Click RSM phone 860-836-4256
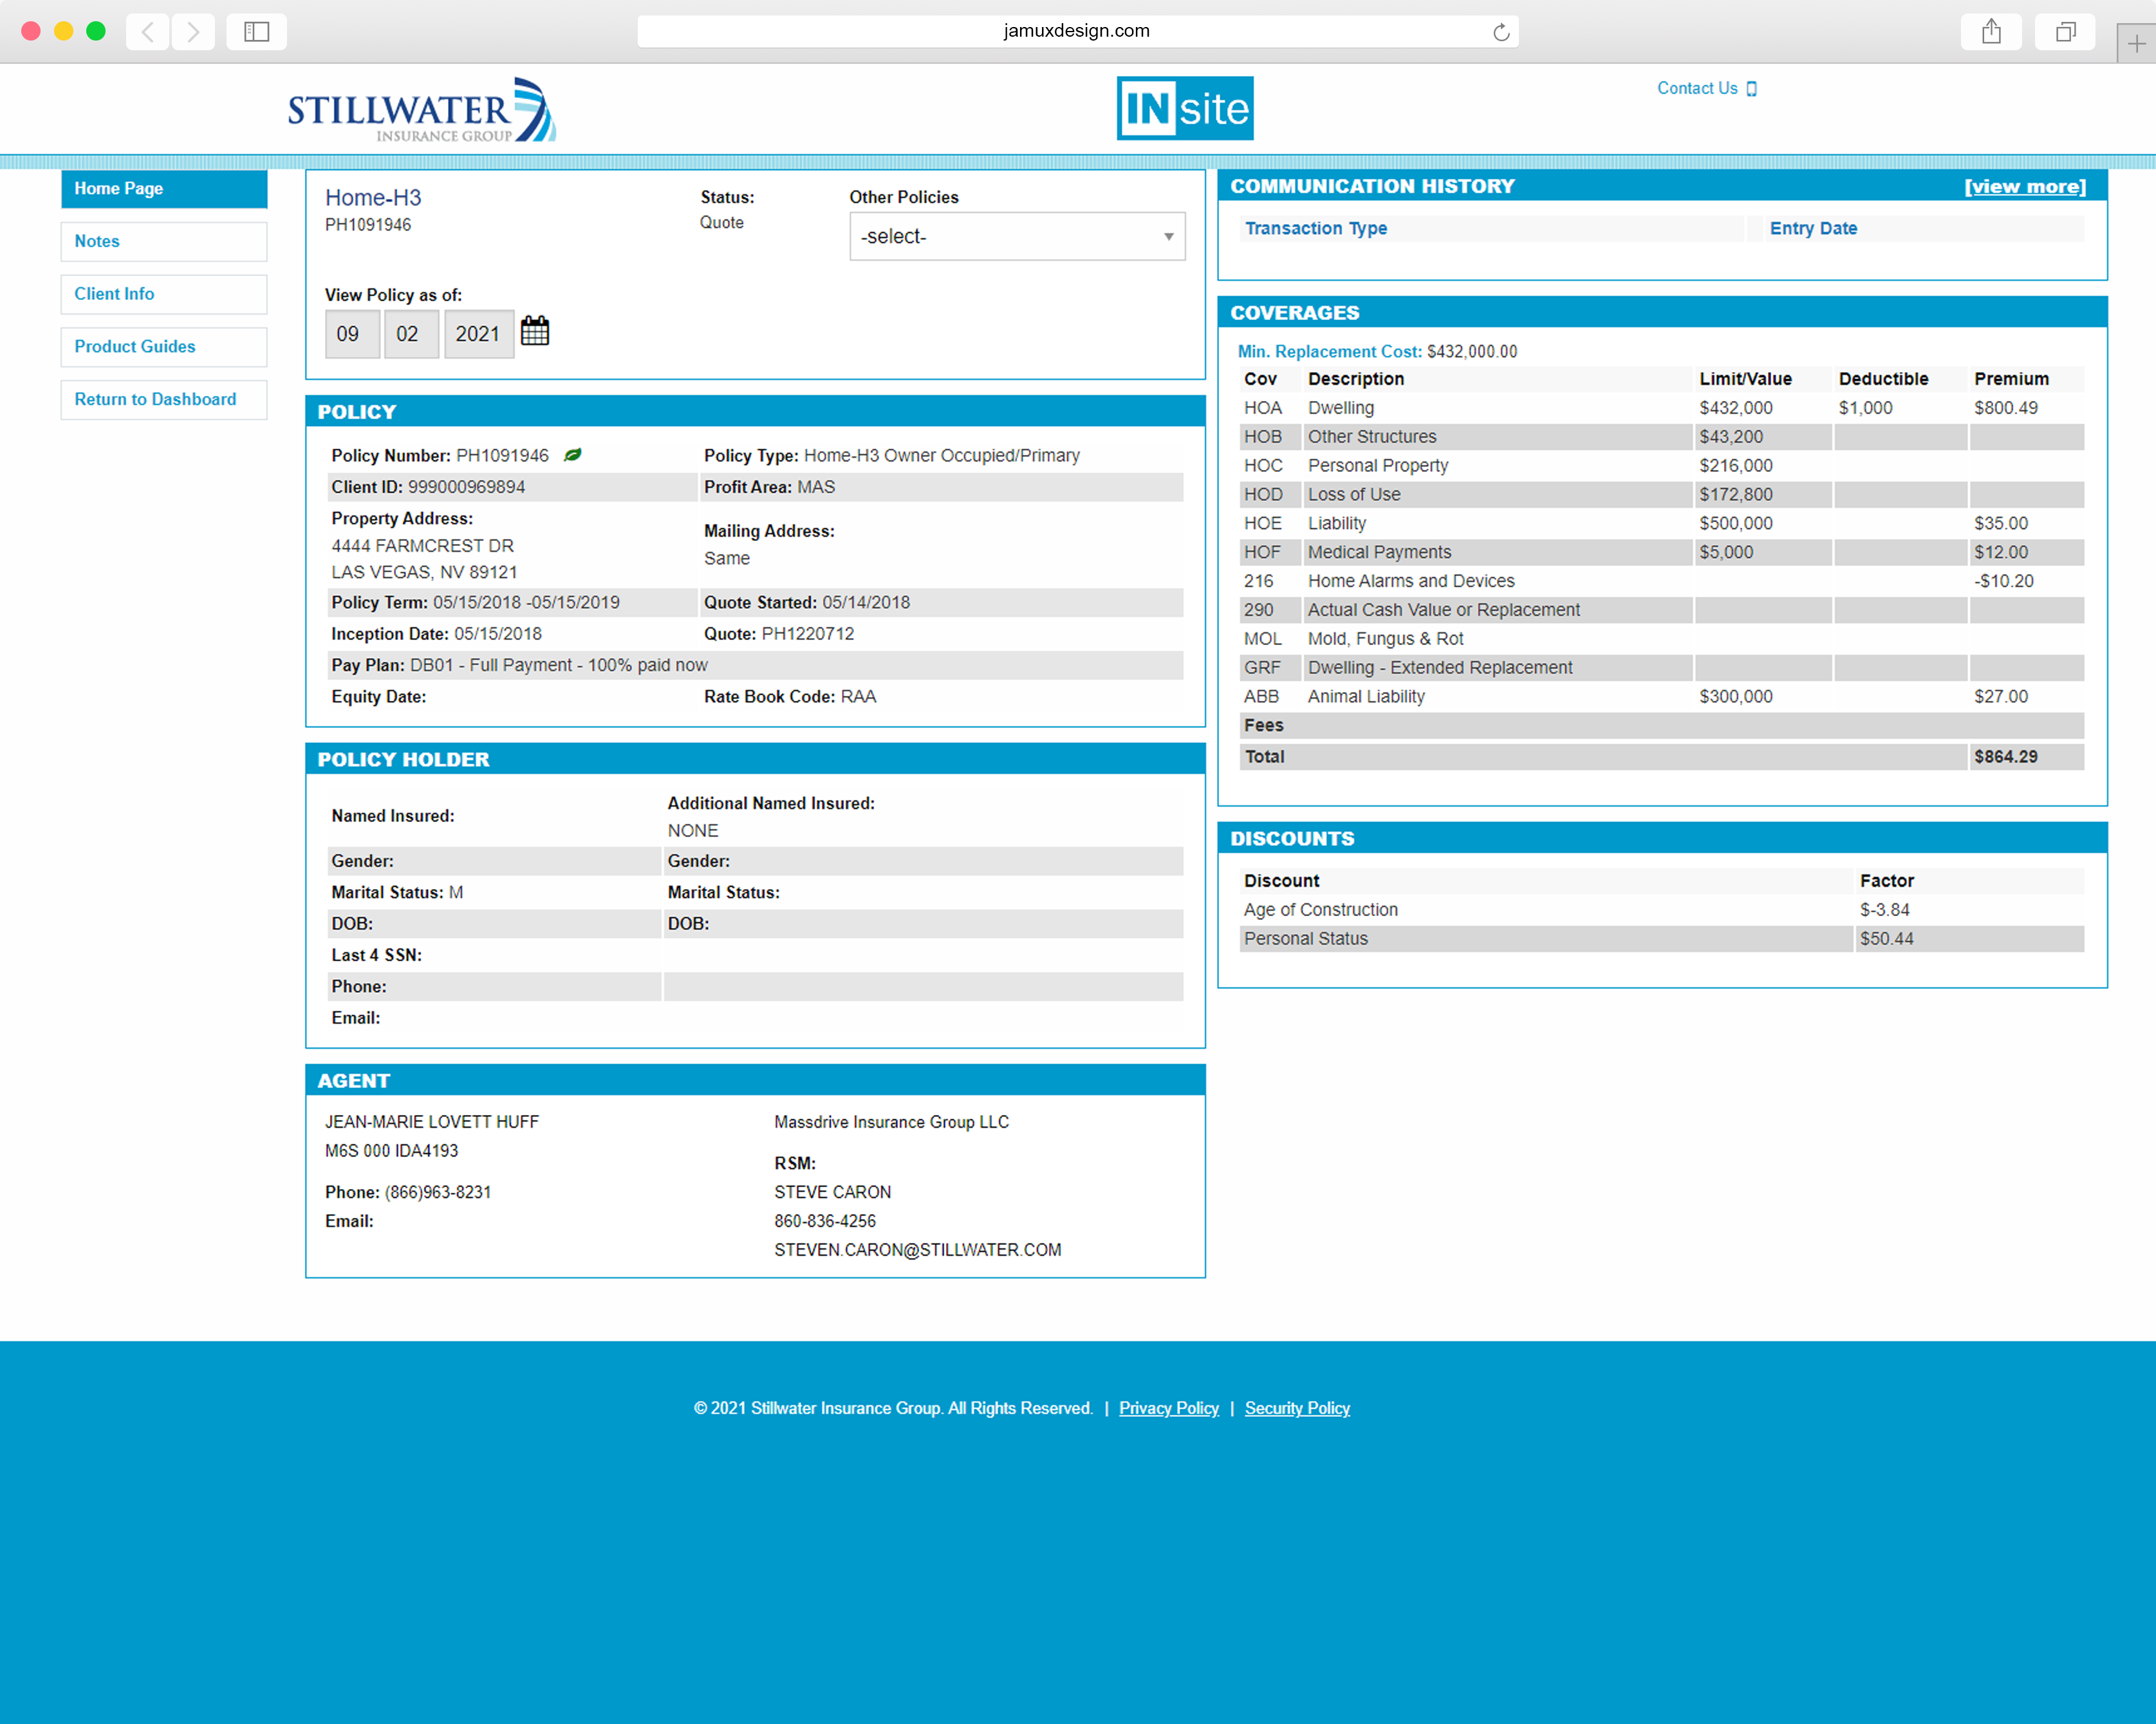Viewport: 2156px width, 1724px height. [x=825, y=1221]
